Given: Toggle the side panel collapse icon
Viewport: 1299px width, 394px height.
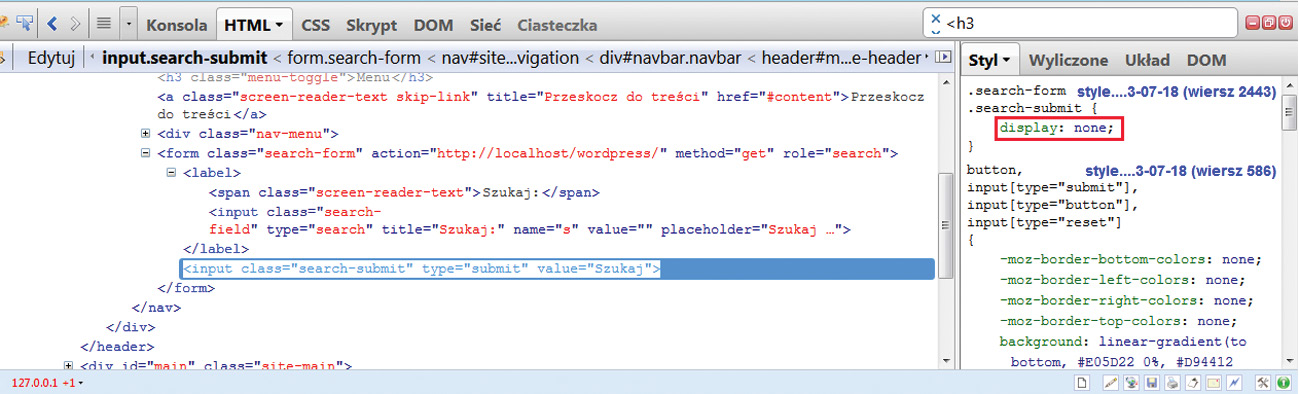Looking at the screenshot, I should tap(942, 58).
